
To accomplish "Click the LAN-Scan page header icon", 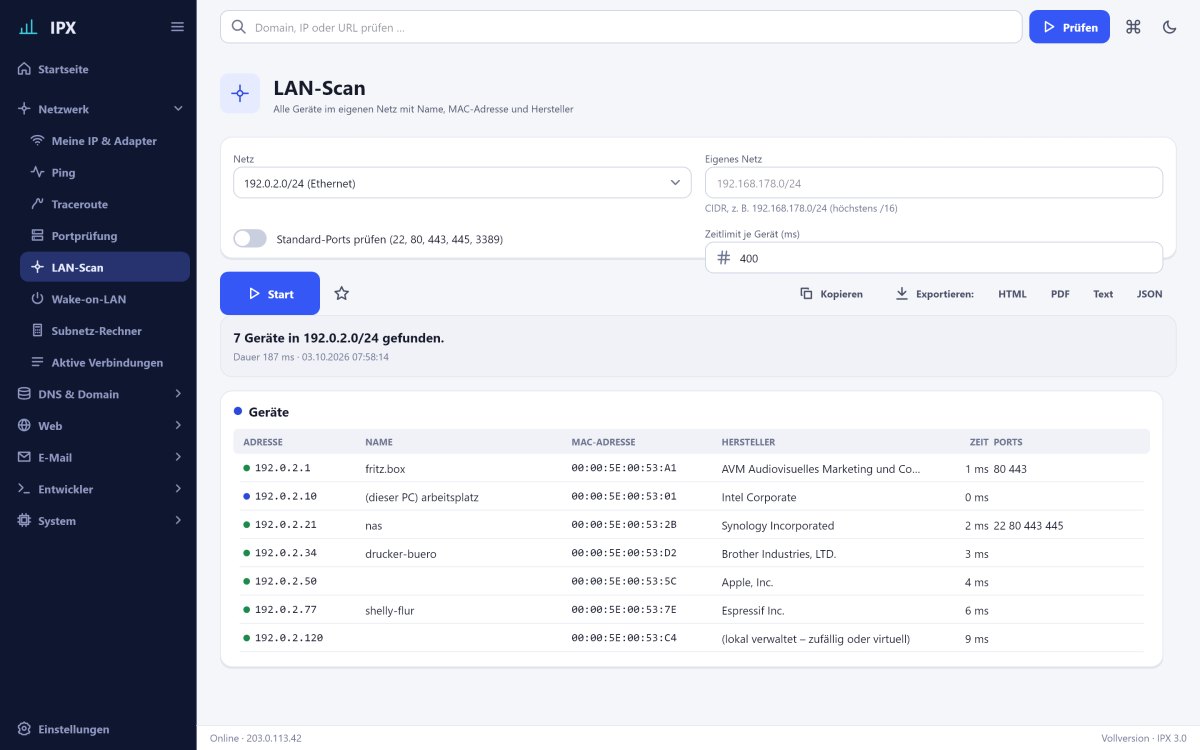I will 240,93.
